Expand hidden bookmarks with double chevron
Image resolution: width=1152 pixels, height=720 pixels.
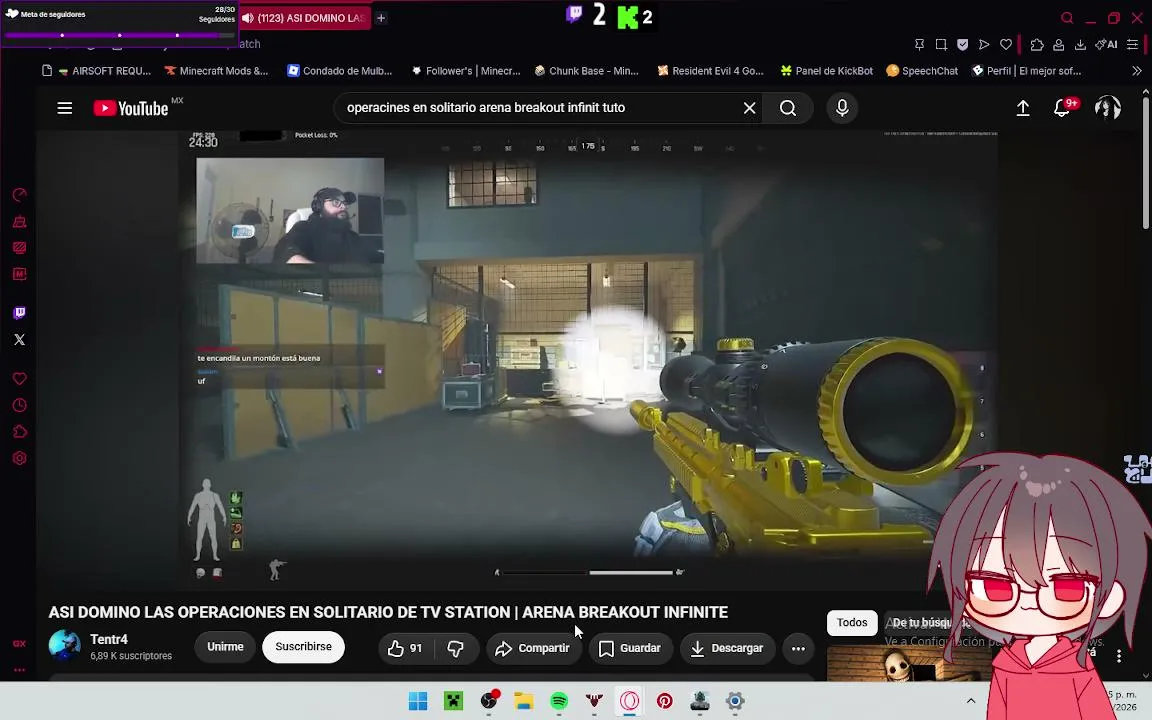[1137, 71]
